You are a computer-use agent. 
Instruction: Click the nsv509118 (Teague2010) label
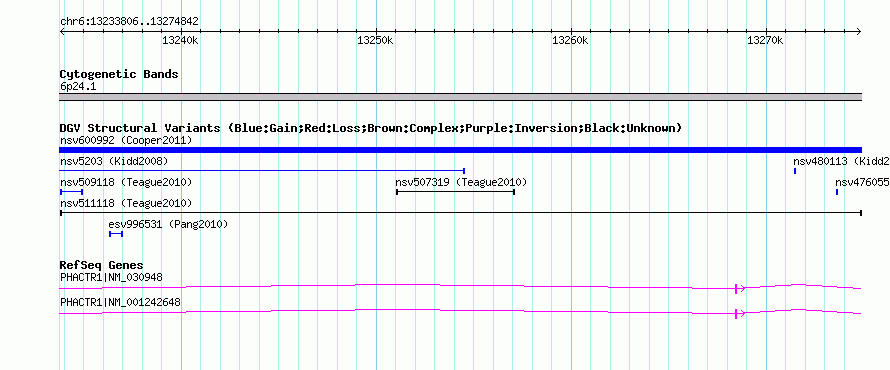126,183
